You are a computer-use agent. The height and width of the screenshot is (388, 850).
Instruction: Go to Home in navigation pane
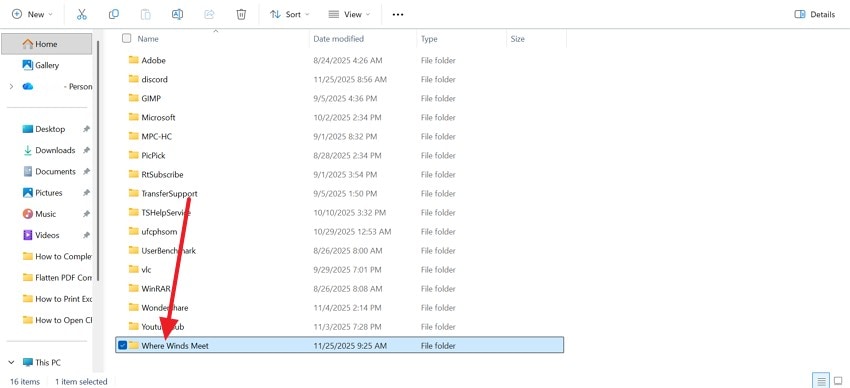pos(47,44)
